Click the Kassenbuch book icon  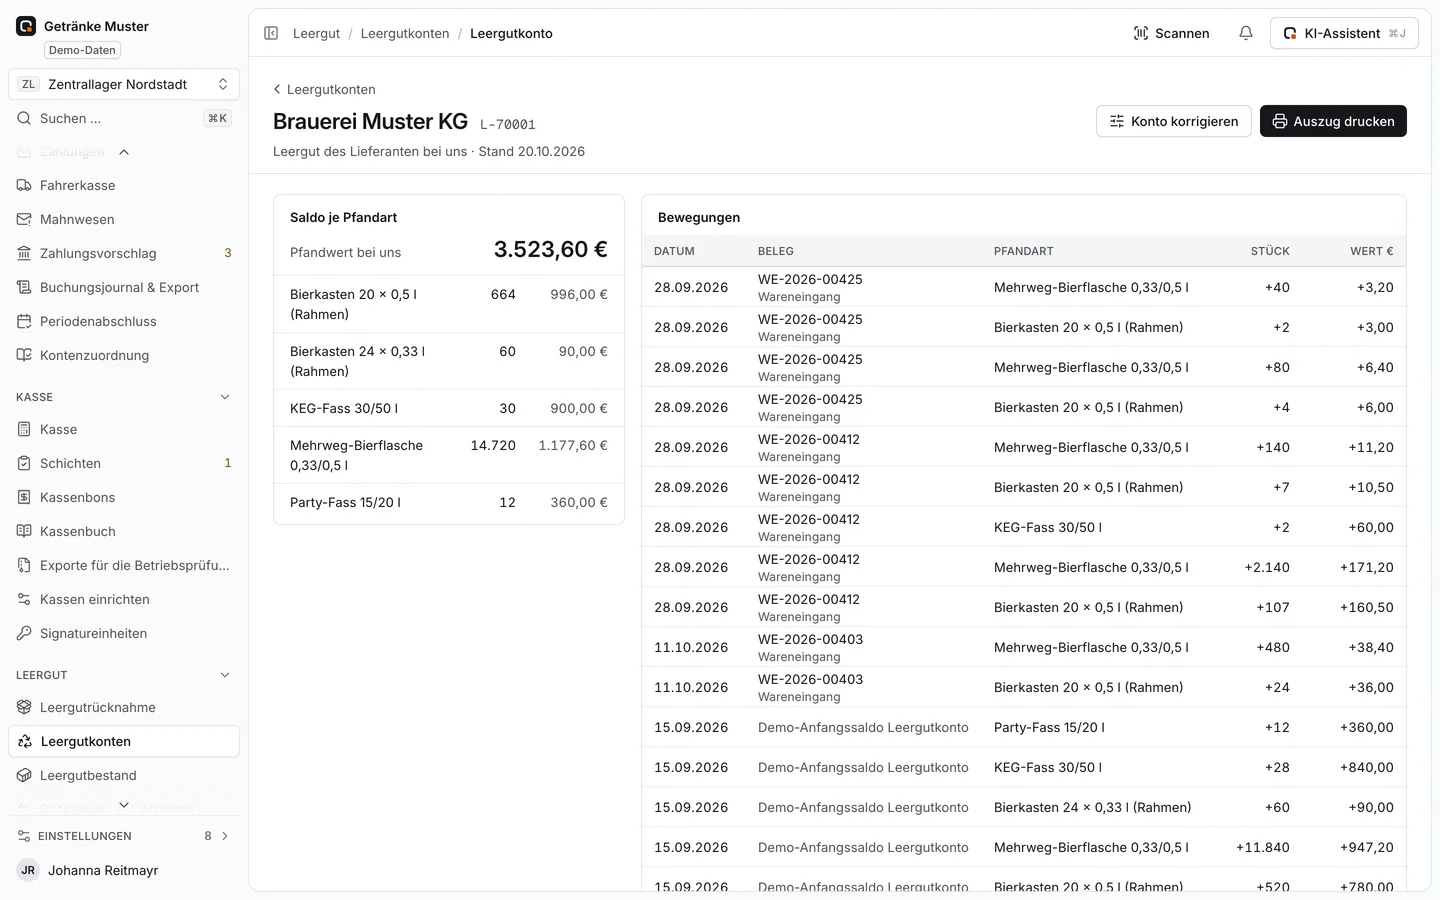coord(24,531)
